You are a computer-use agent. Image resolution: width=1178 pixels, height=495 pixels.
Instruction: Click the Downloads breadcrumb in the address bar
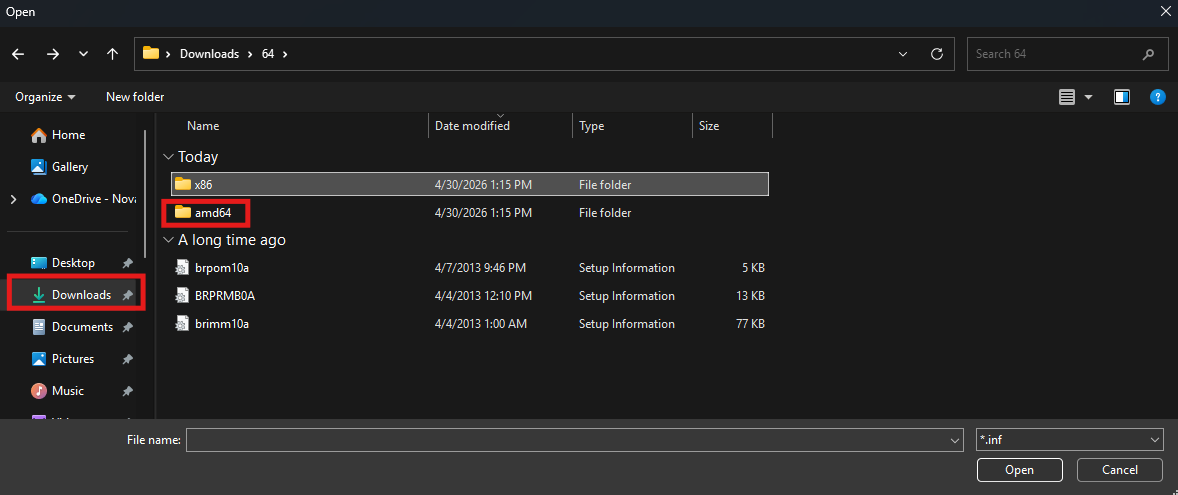[209, 54]
